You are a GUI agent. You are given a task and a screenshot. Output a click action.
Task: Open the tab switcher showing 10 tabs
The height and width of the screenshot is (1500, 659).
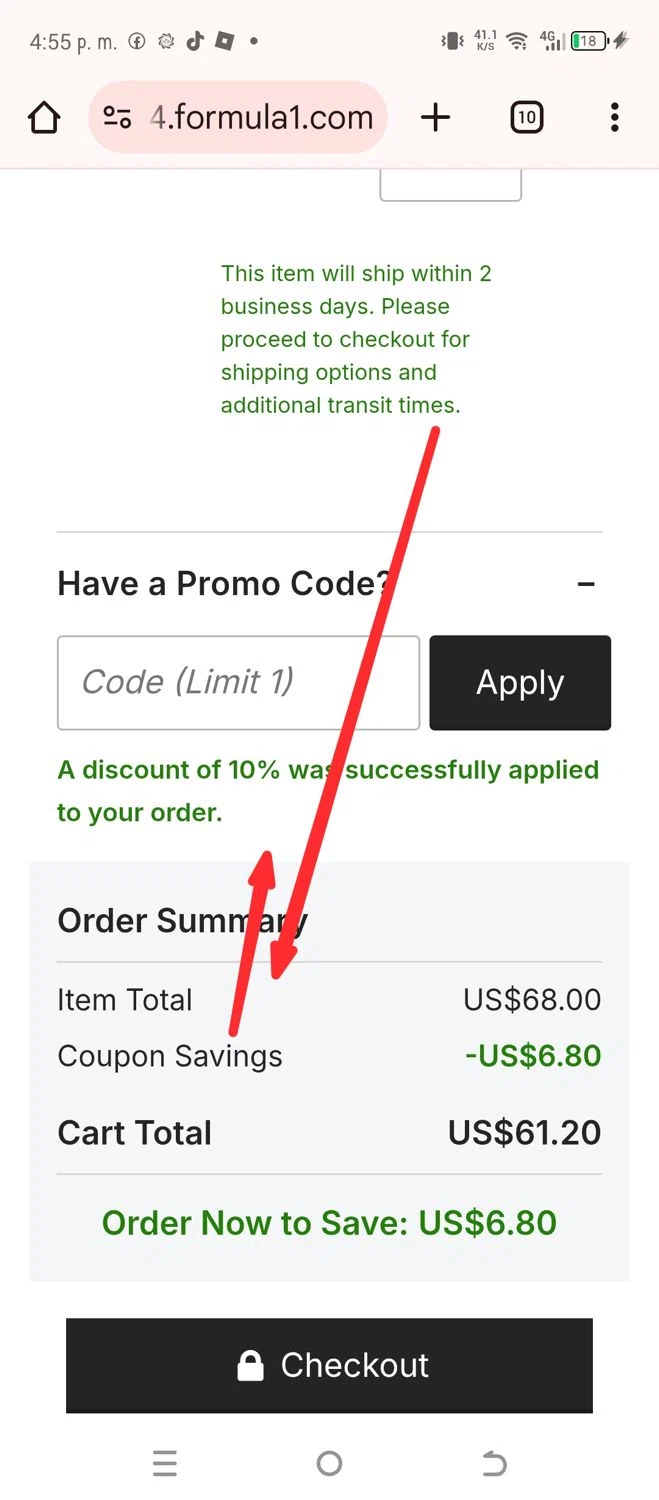(526, 118)
